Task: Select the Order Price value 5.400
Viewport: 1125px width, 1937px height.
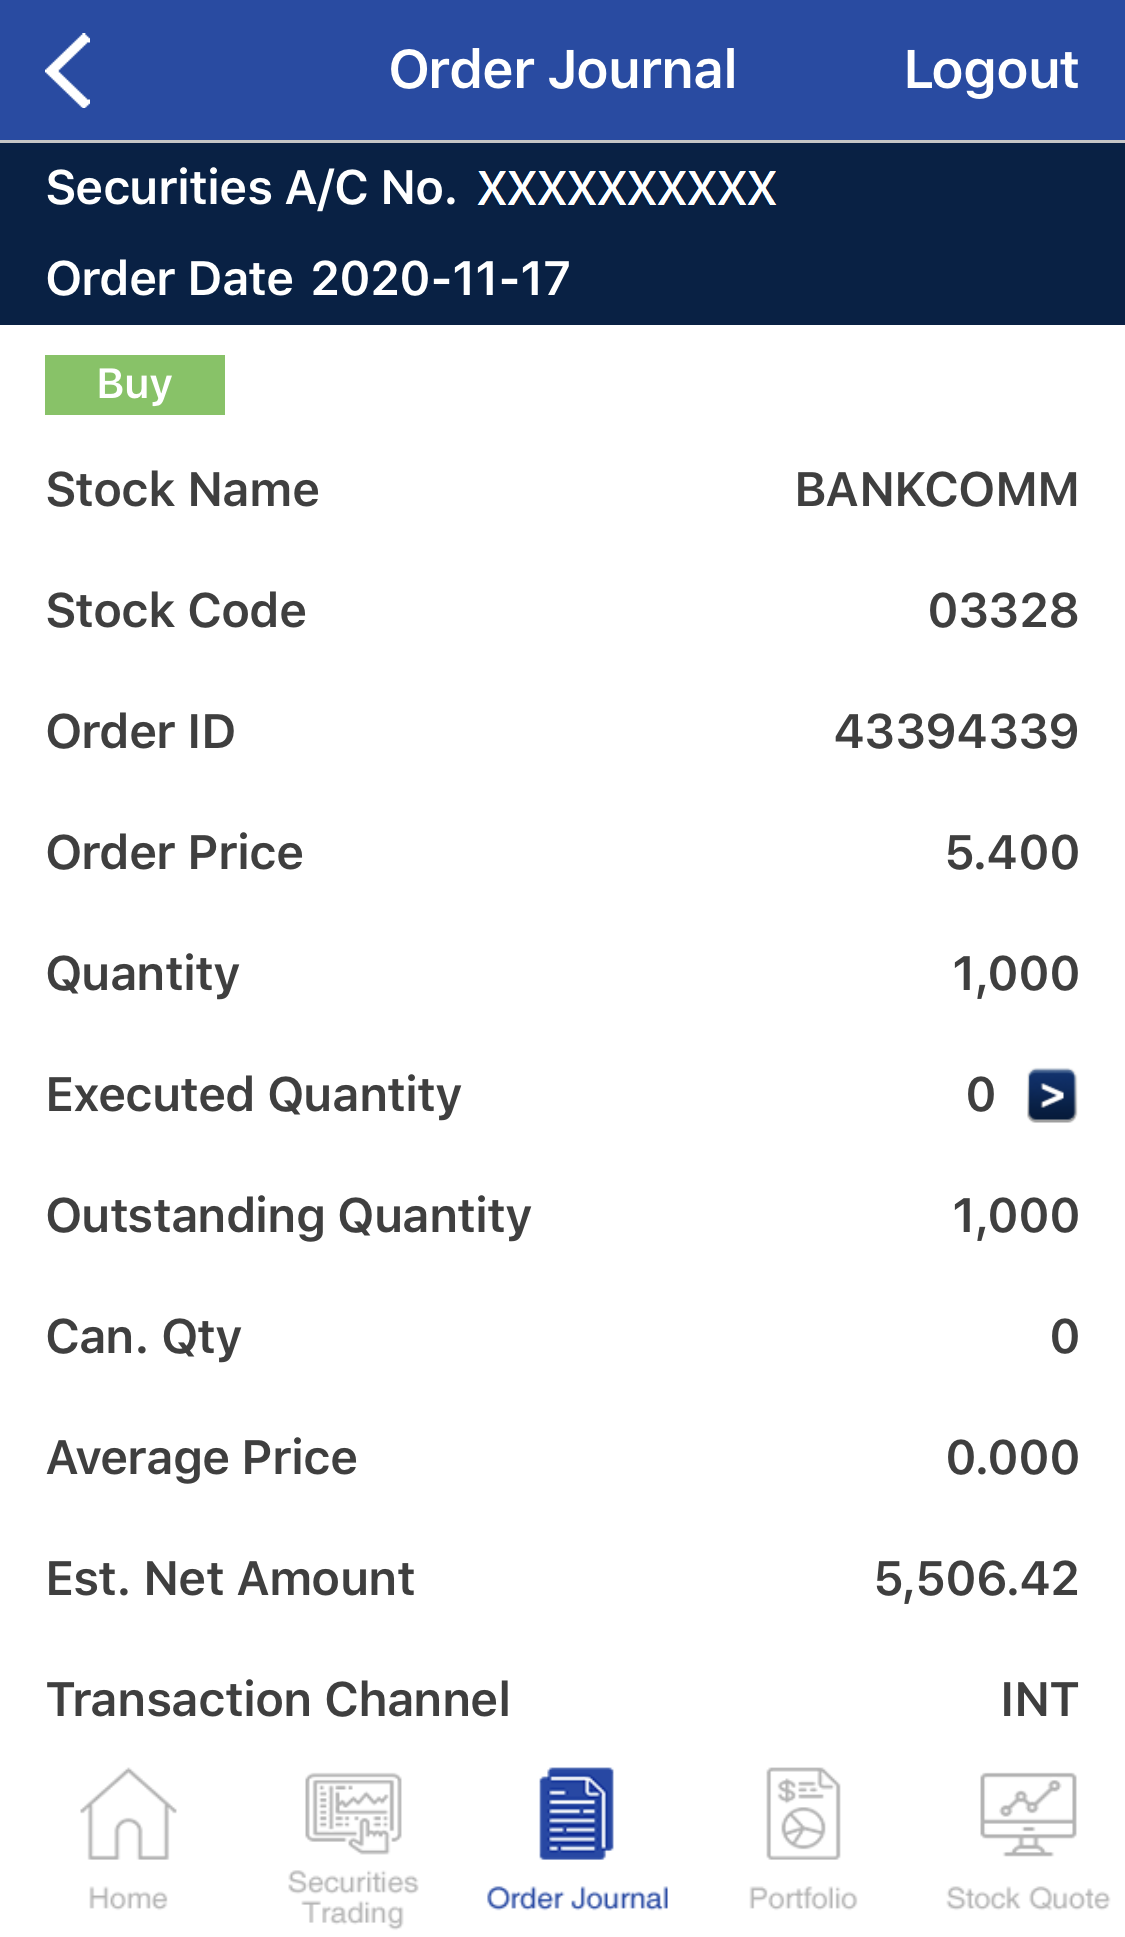Action: (x=1012, y=853)
